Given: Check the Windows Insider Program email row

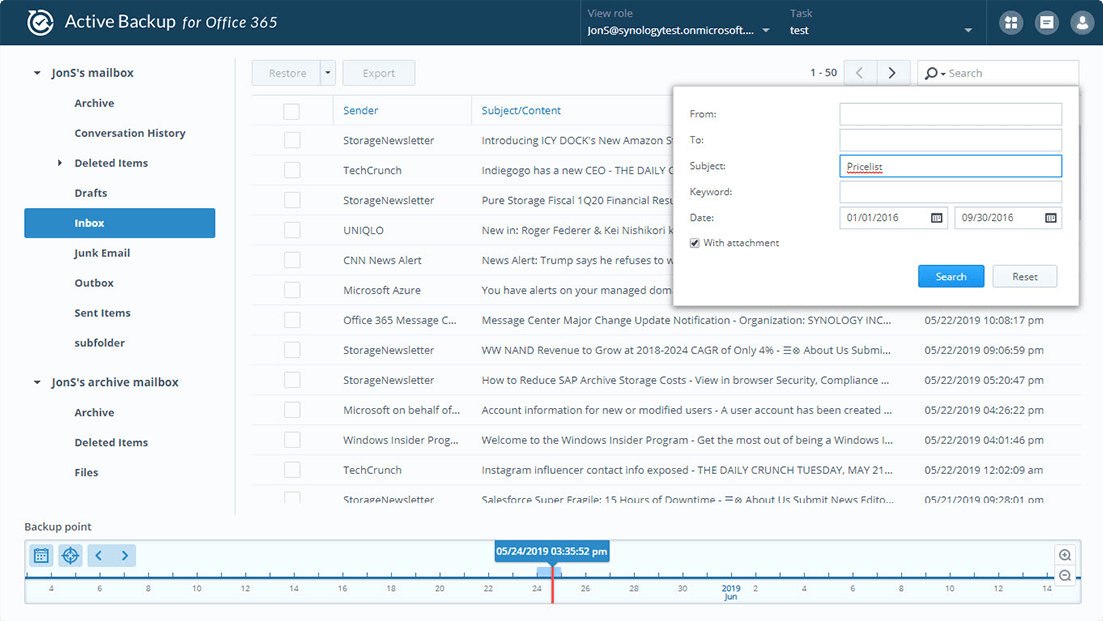Looking at the screenshot, I should pyautogui.click(x=292, y=440).
